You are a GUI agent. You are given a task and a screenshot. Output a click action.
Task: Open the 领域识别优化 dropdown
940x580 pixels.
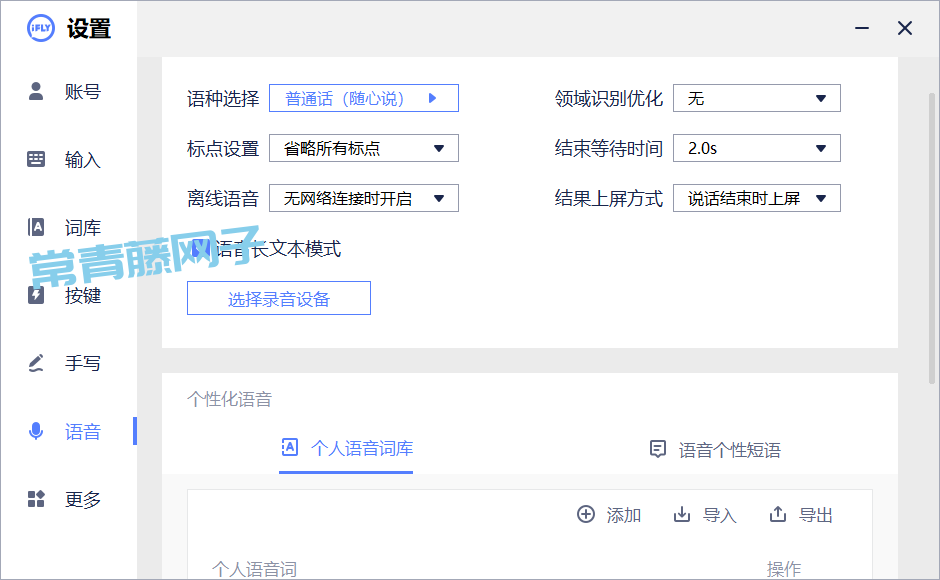tap(756, 98)
